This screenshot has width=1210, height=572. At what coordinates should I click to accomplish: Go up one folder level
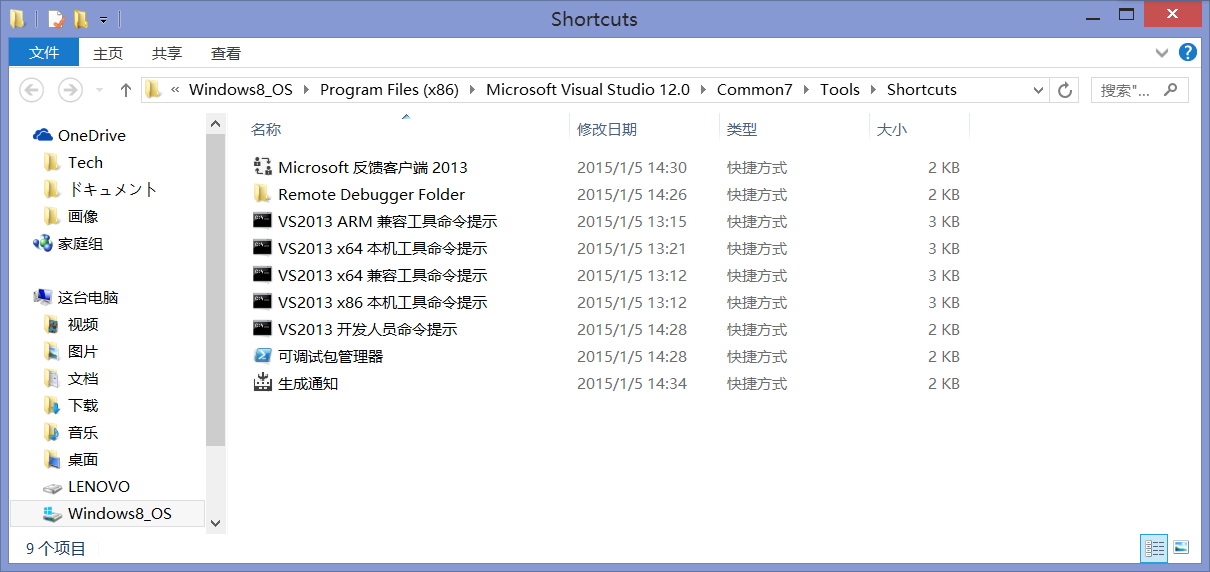coord(126,90)
